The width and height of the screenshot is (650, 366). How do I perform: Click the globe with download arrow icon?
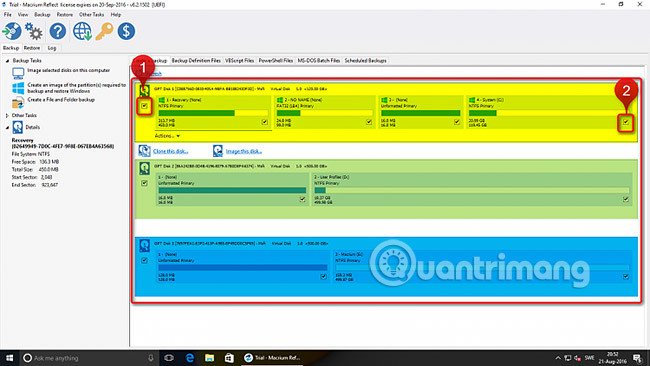point(82,31)
